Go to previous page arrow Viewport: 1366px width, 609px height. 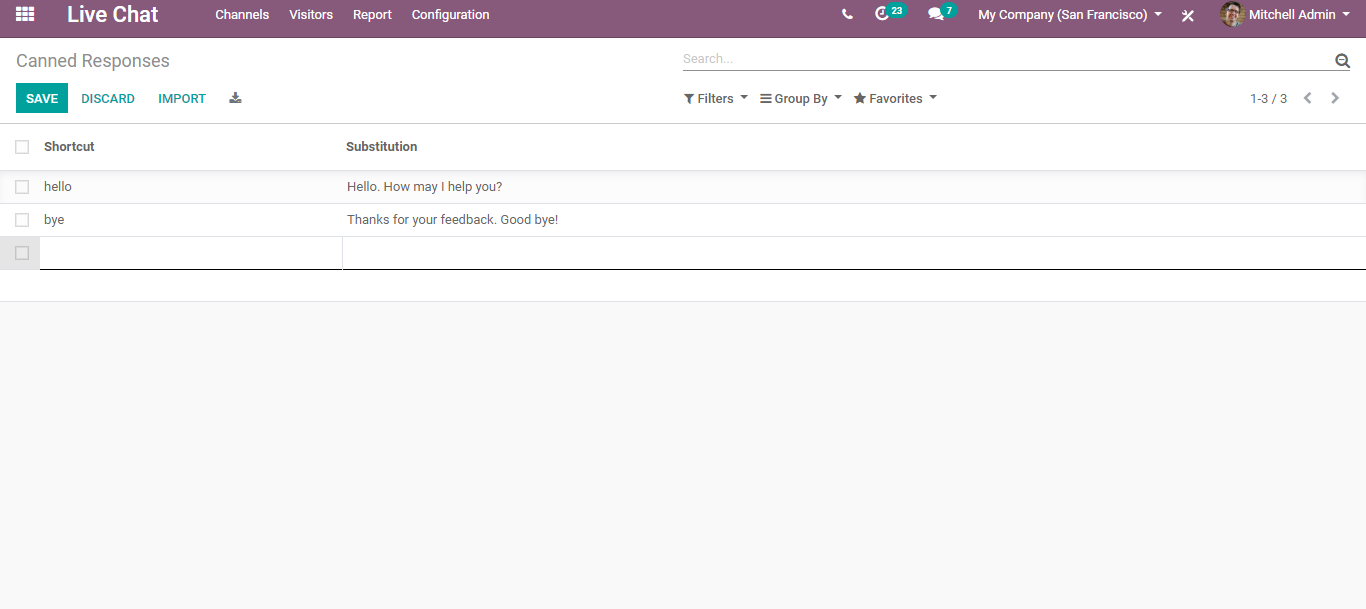click(x=1307, y=98)
